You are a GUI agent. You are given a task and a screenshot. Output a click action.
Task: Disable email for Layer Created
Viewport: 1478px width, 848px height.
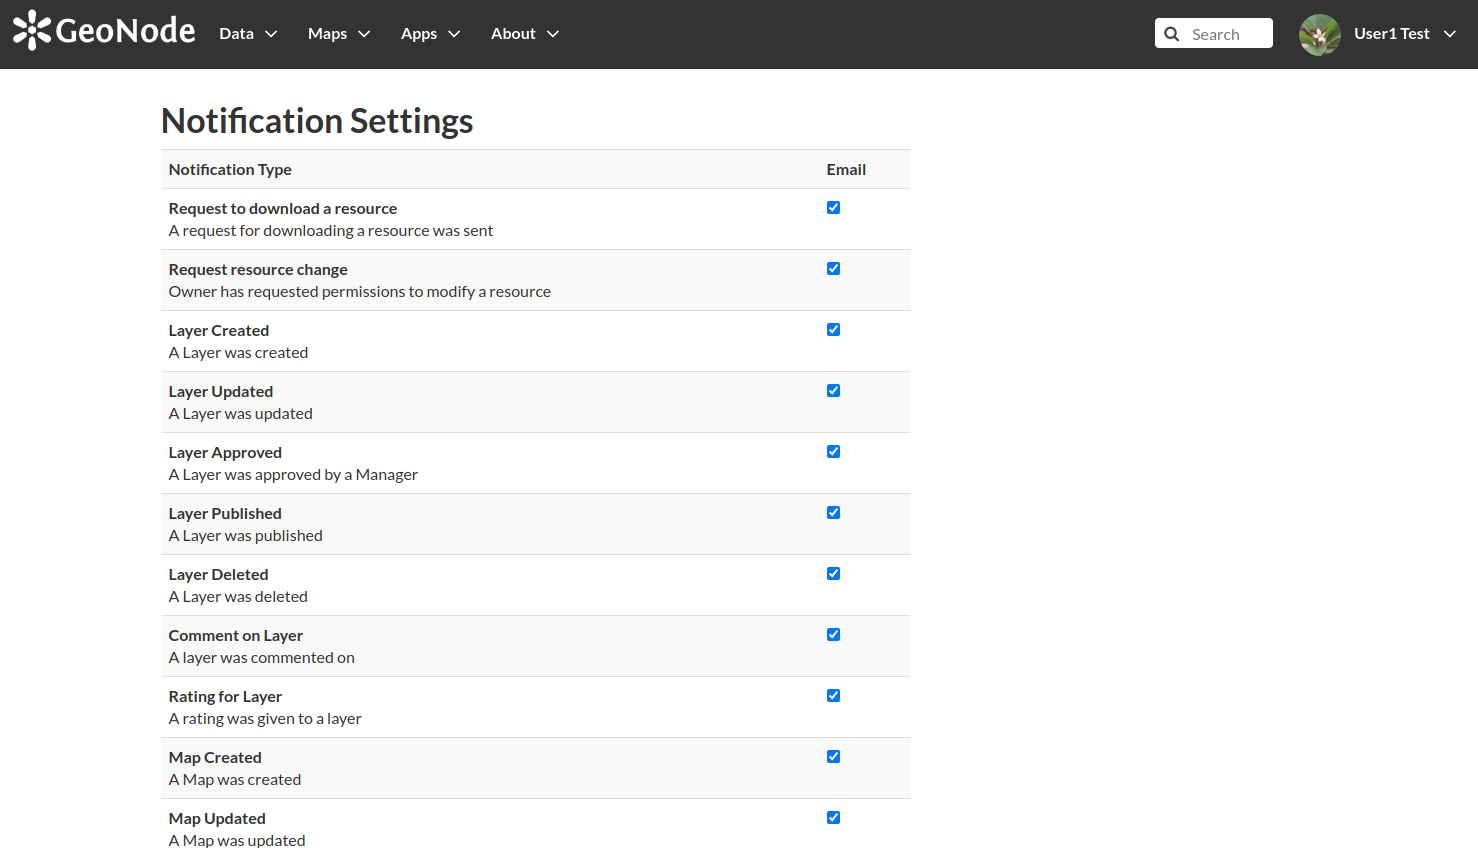833,330
